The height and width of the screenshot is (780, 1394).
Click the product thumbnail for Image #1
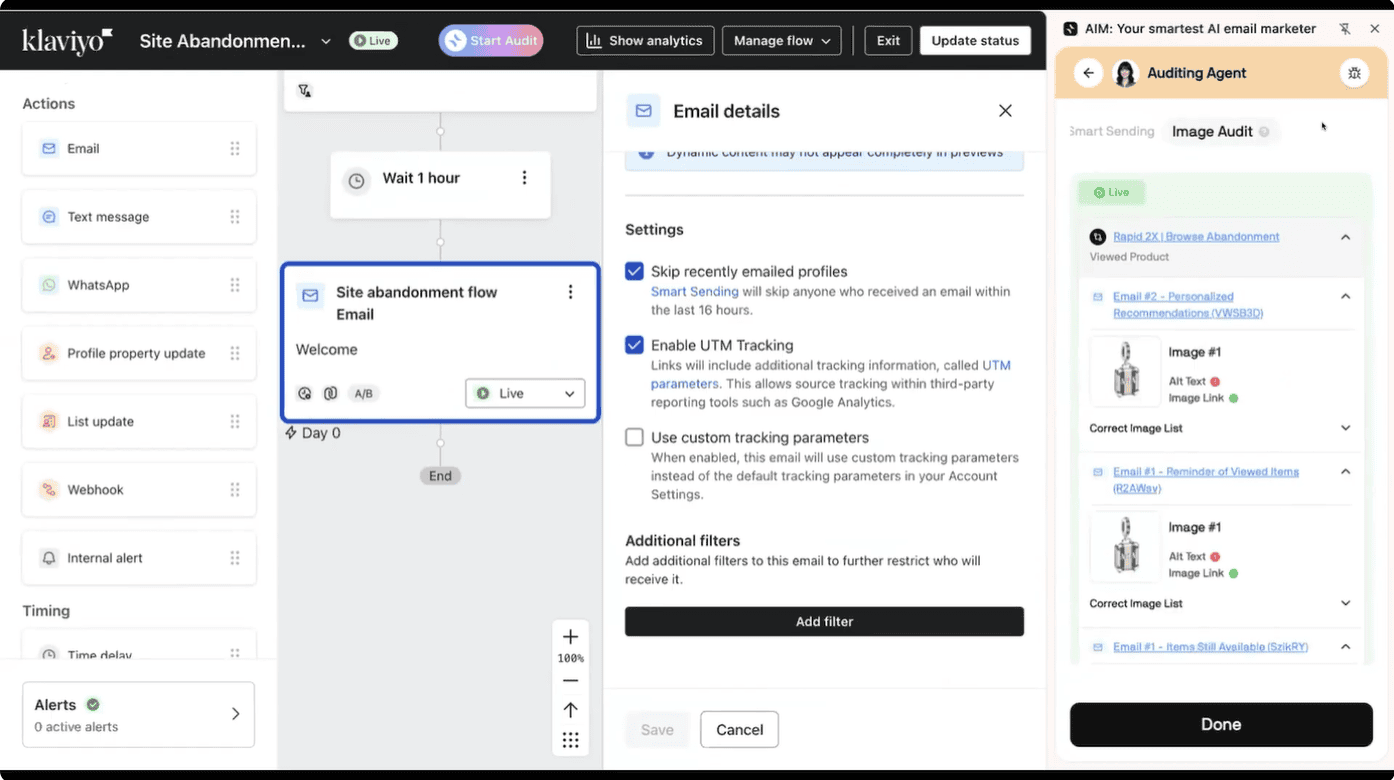[1125, 371]
